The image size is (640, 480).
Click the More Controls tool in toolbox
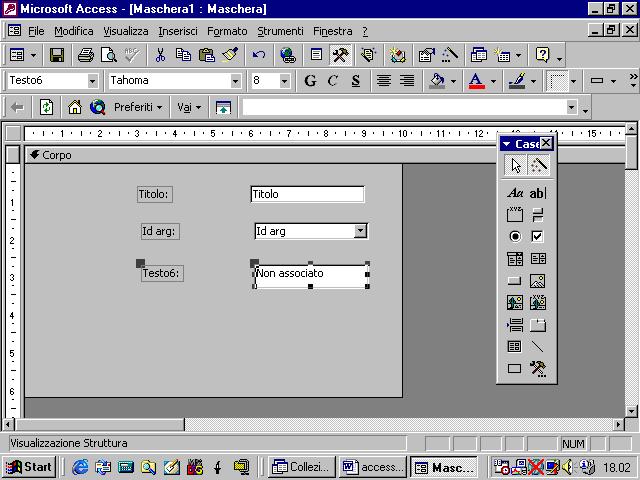point(538,369)
